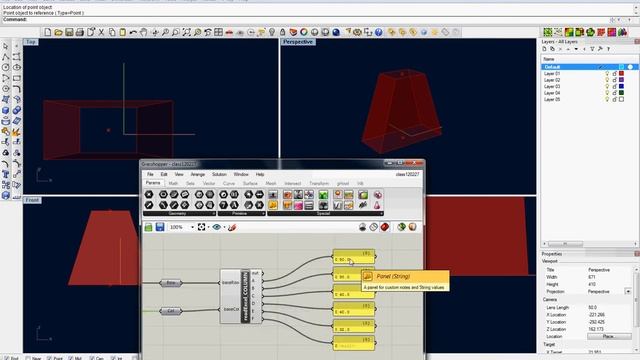Click the blue Grasshopper save disk icon

(160, 227)
